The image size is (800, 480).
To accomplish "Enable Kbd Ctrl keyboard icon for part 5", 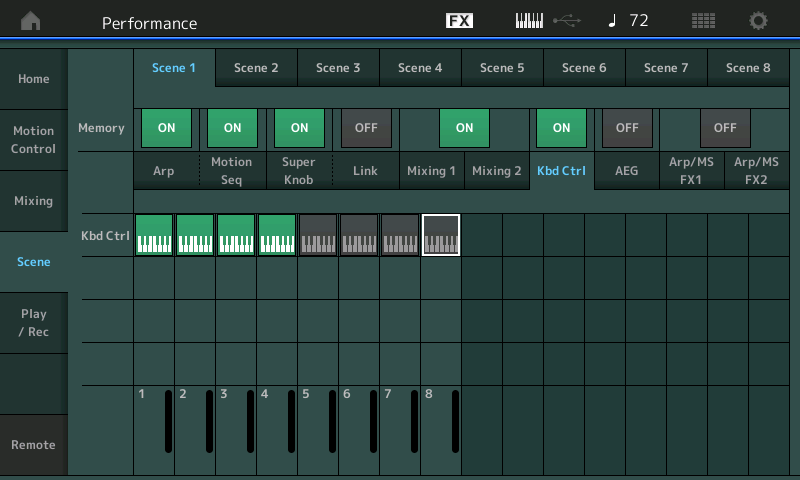I will pos(318,235).
